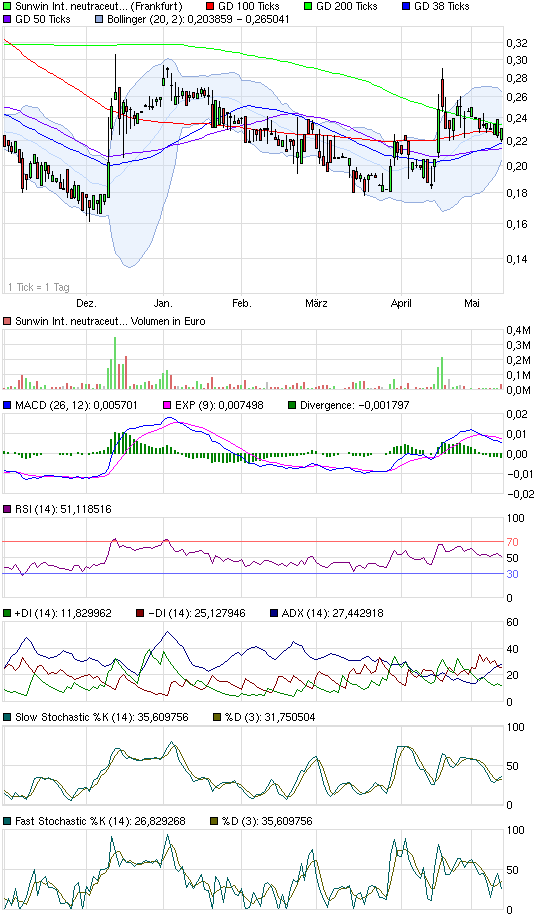The width and height of the screenshot is (545, 918).
Task: Click the red RSI 70 level label
Action: click(x=512, y=543)
